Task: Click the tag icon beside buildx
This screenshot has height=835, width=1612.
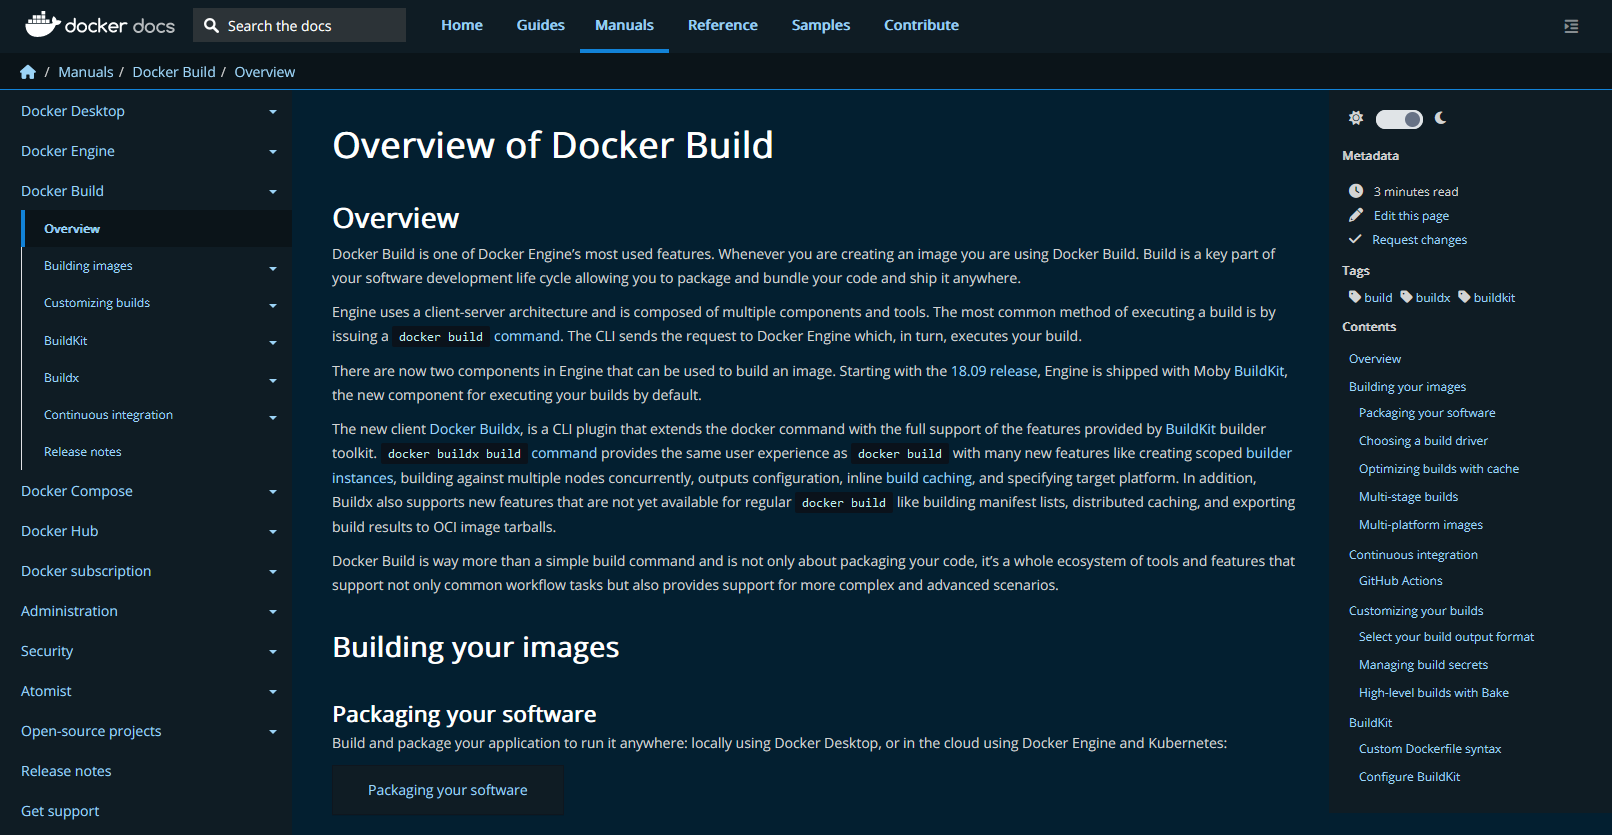Action: pyautogui.click(x=1407, y=297)
